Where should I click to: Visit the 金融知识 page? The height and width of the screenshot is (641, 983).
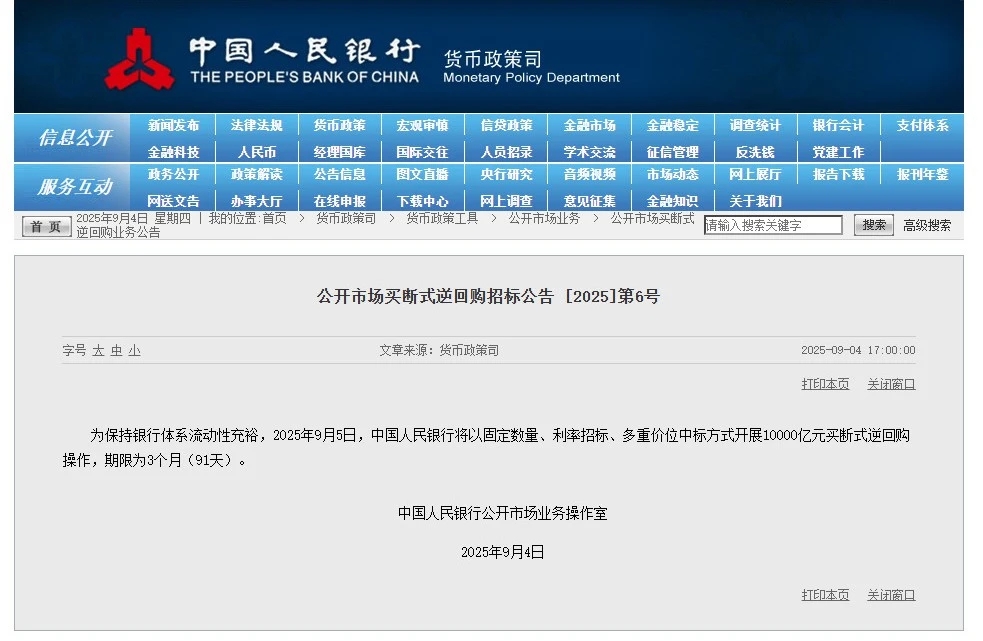coord(673,201)
